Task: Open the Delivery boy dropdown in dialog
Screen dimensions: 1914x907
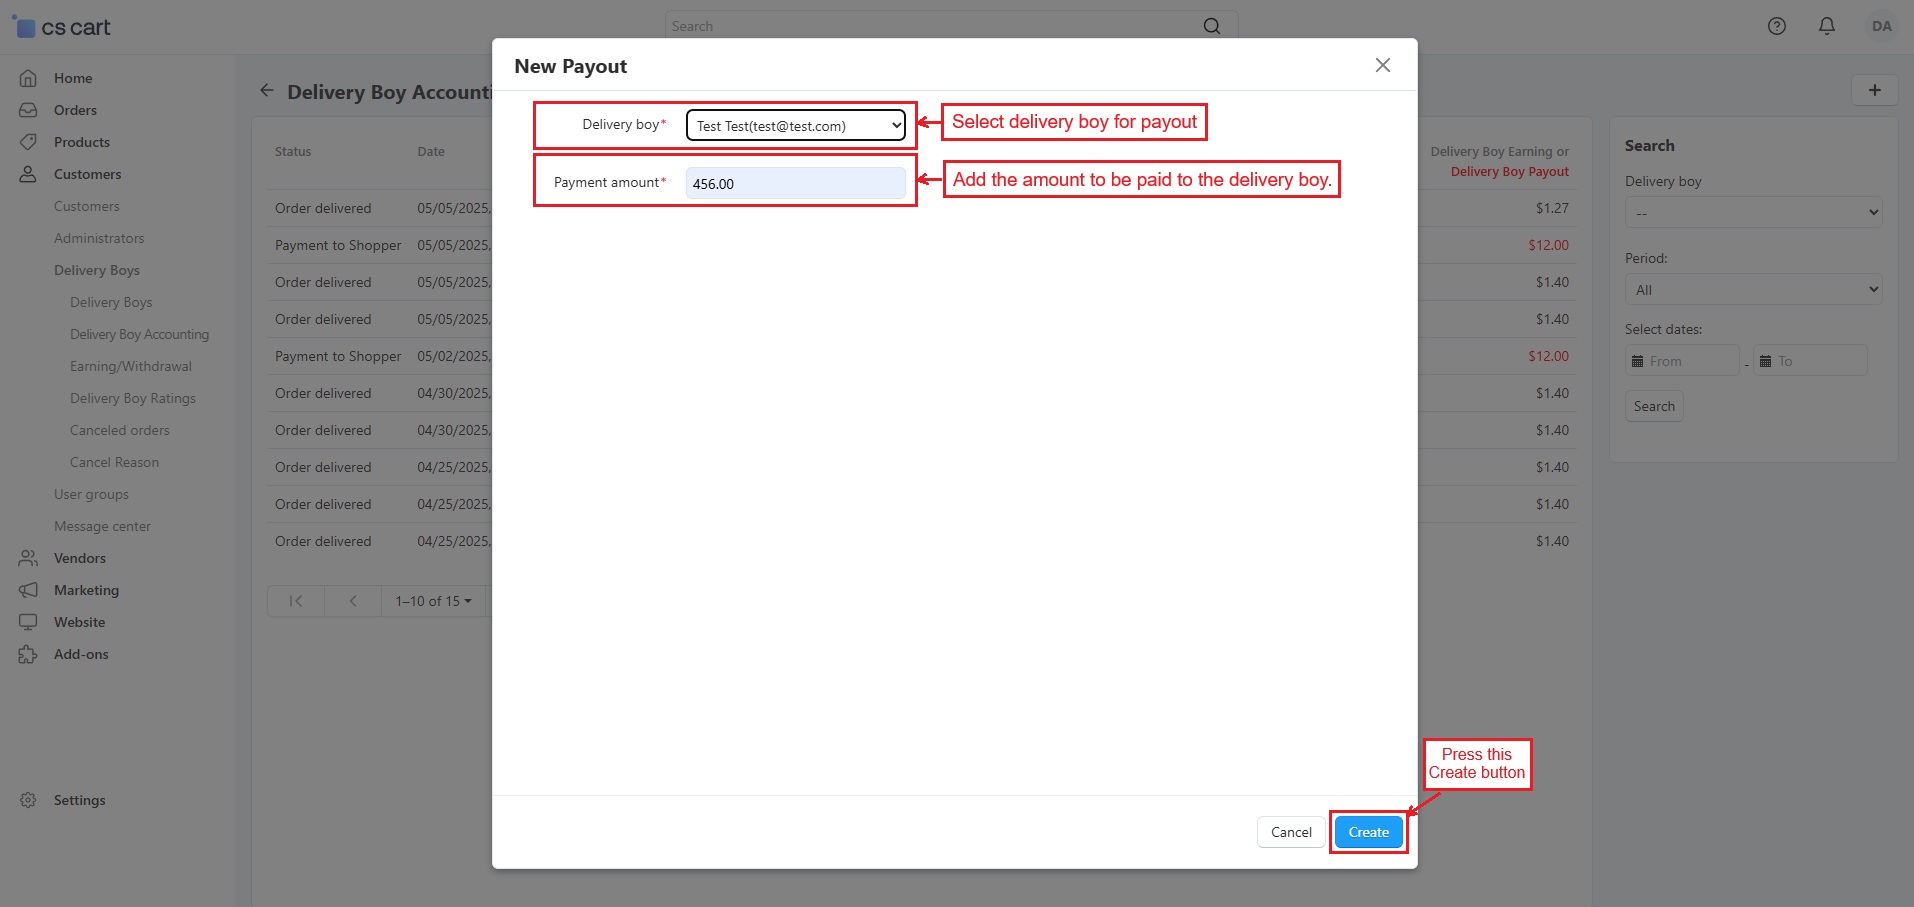Action: tap(795, 126)
